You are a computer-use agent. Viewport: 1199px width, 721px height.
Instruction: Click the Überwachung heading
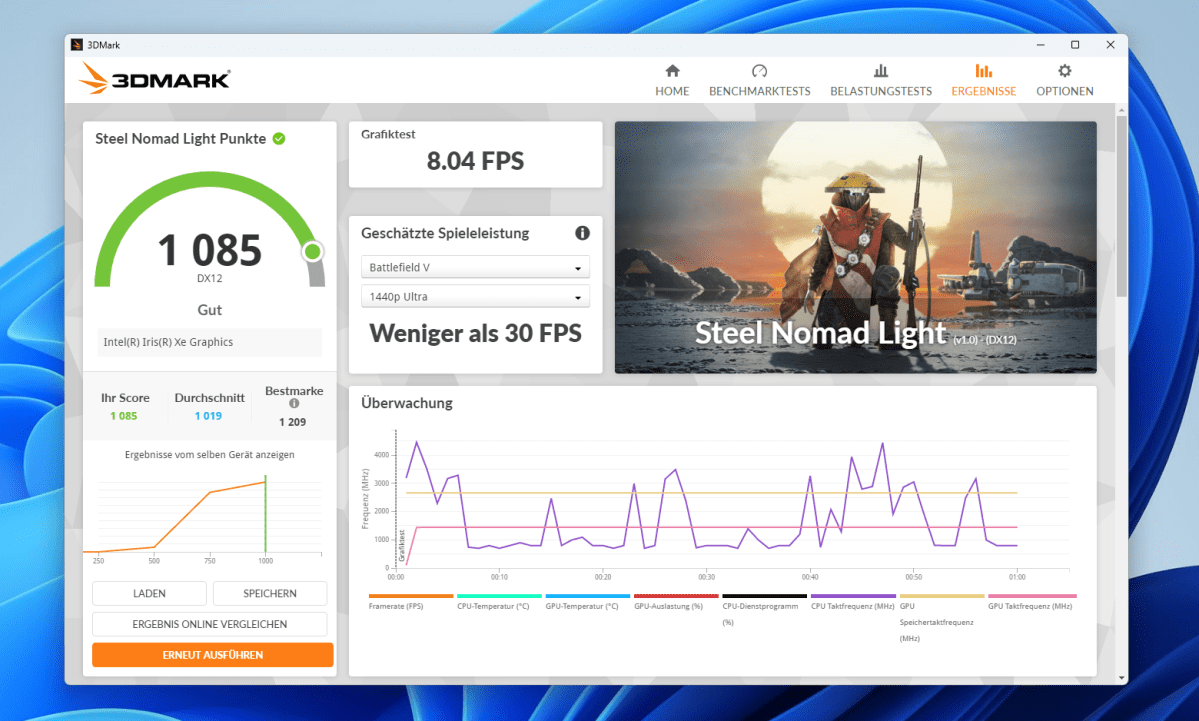click(x=407, y=403)
